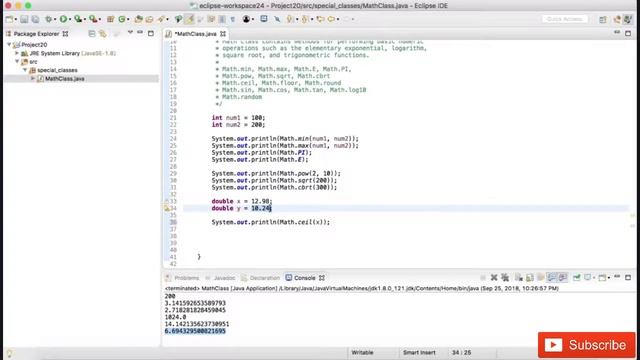This screenshot has height=360, width=640.
Task: Click Display Selected Console icon
Action: pyautogui.click(x=588, y=278)
